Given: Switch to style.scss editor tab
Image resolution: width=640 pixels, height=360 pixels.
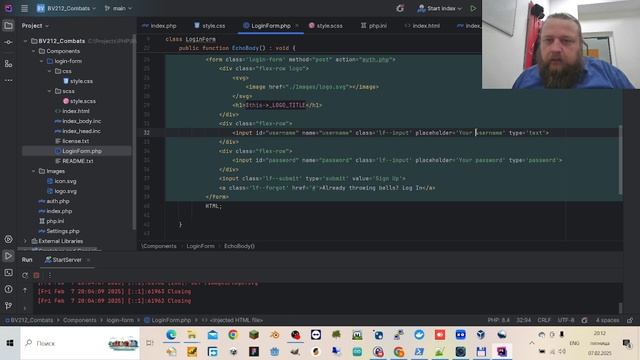Looking at the screenshot, I should click(325, 26).
